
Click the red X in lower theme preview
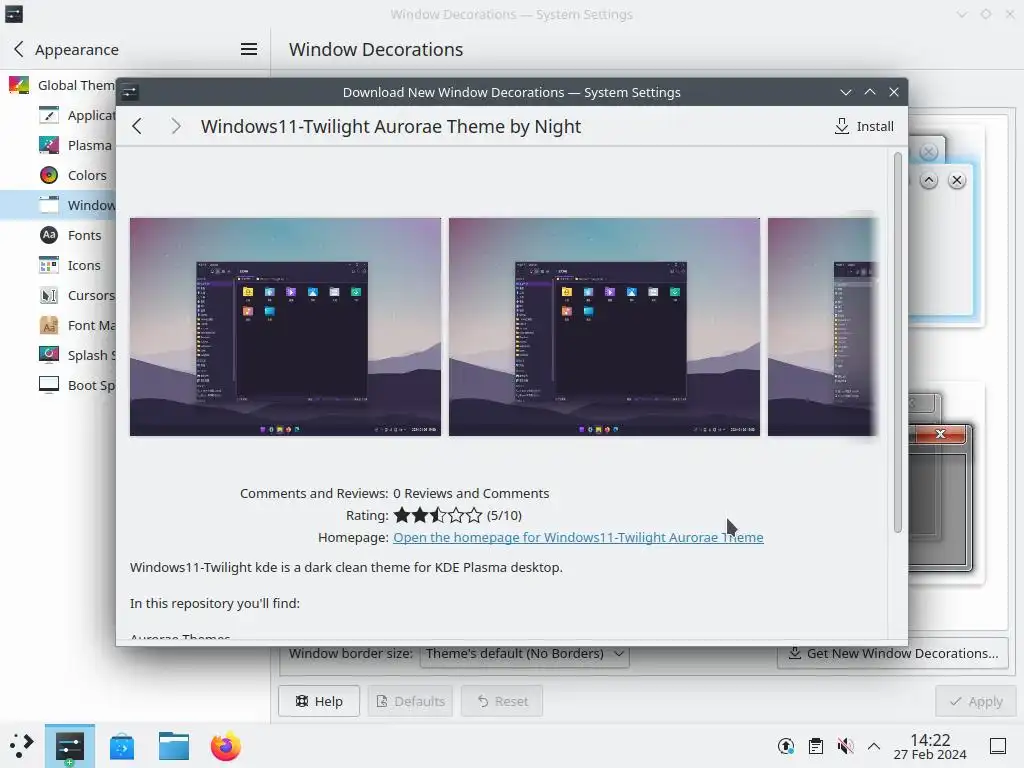pyautogui.click(x=940, y=434)
